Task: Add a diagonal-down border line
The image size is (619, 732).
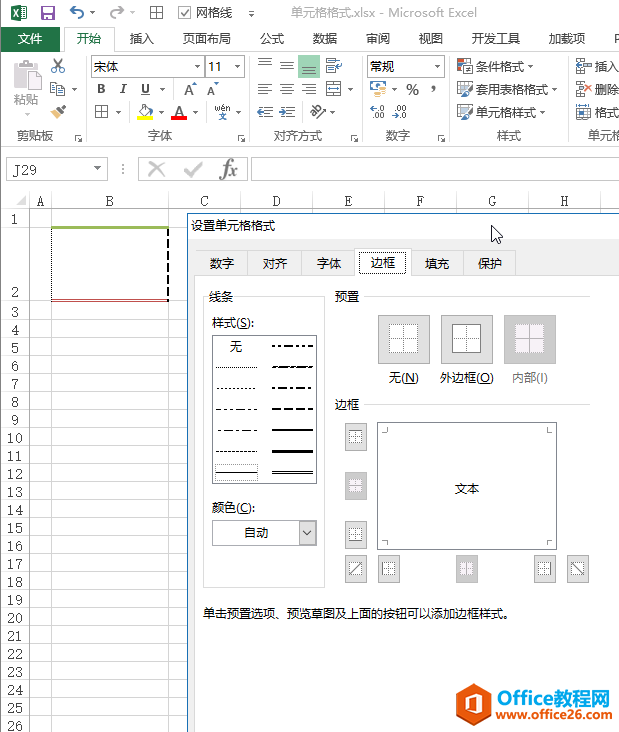Action: pos(578,569)
